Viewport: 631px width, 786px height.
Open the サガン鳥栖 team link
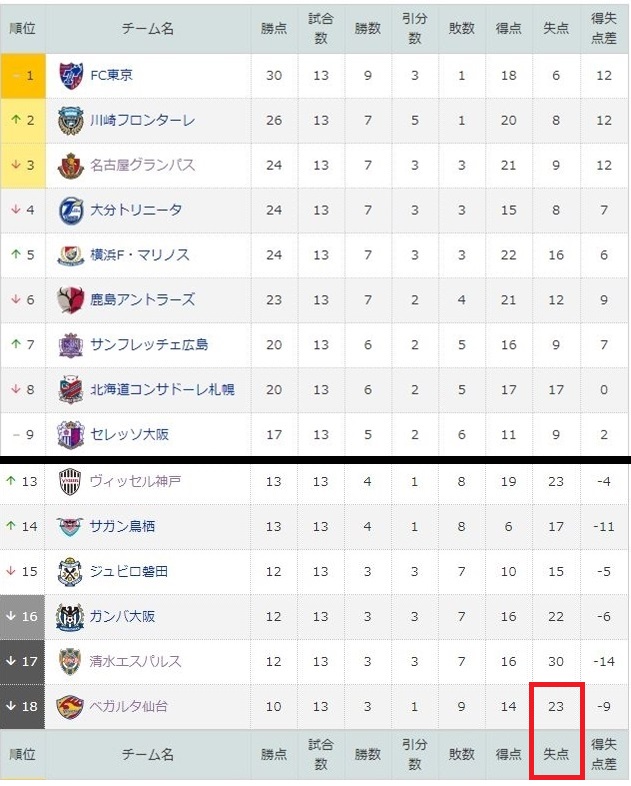click(x=122, y=526)
